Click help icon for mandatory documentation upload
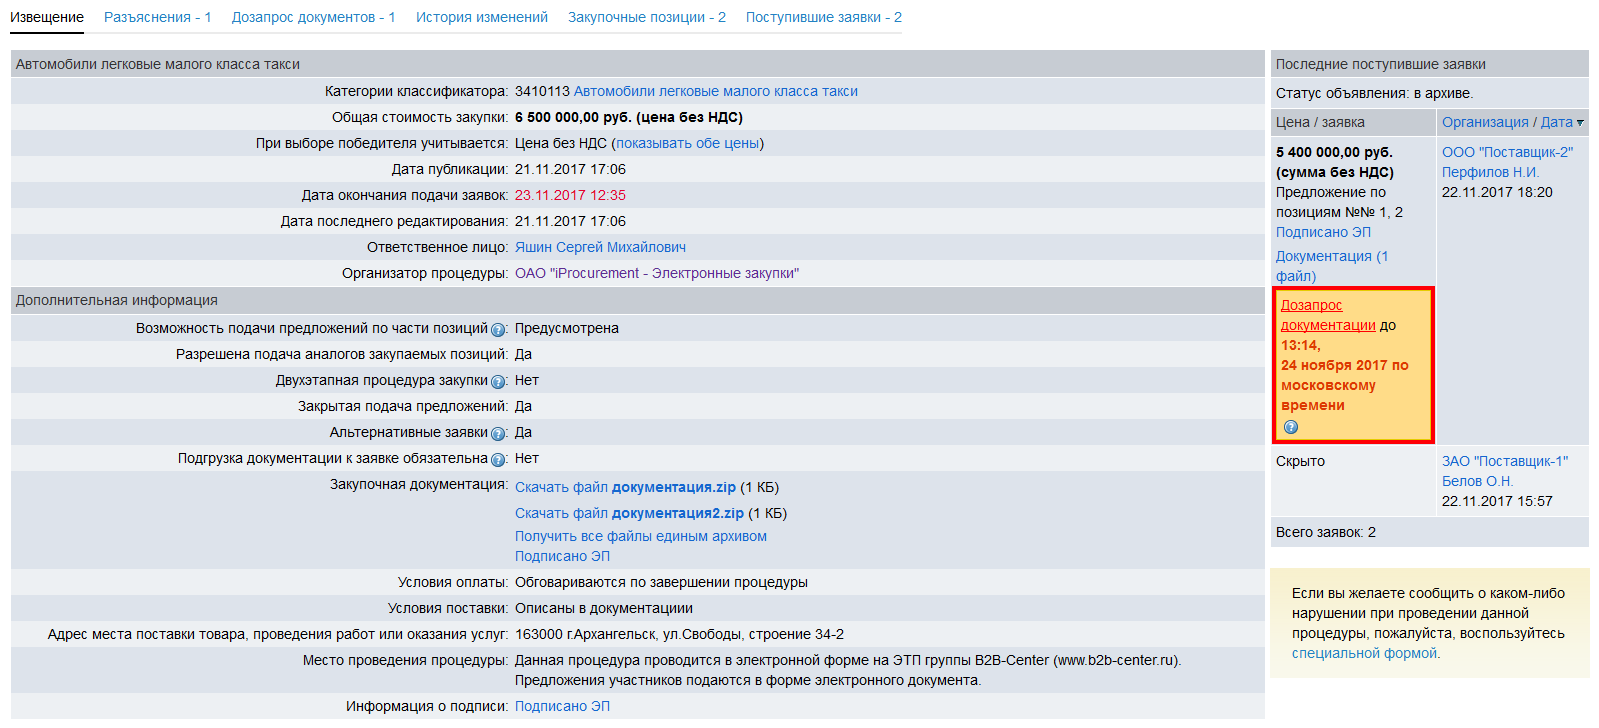Screen dimensions: 1599x728 498,460
